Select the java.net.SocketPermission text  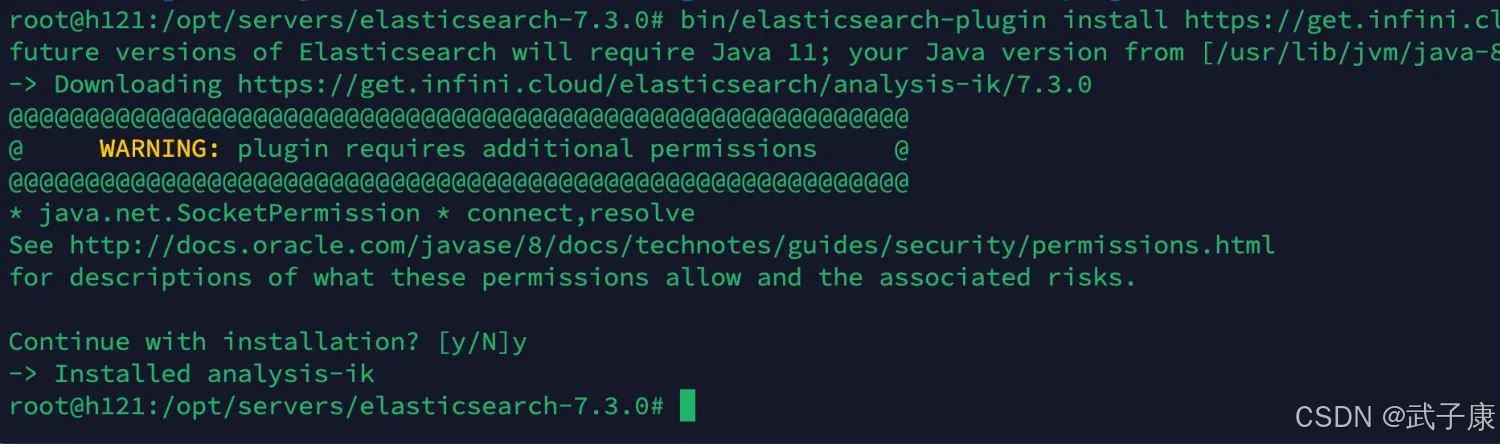pos(229,213)
